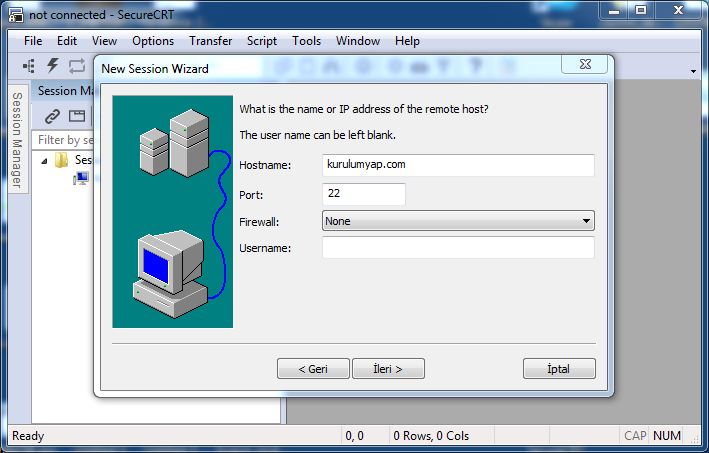Screen dimensions: 709x453
Task: Minimize the SecureCRT window
Action: (614, 11)
